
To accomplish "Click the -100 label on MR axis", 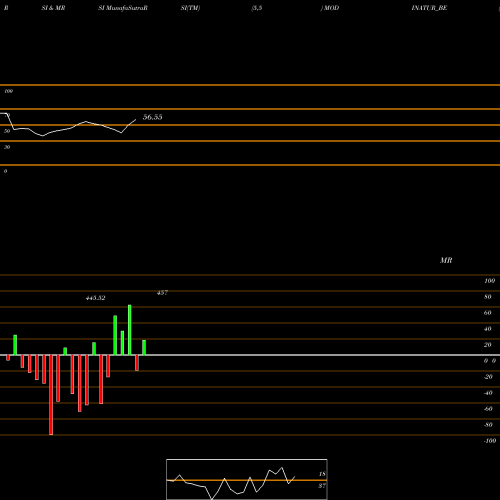I will coord(490,441).
